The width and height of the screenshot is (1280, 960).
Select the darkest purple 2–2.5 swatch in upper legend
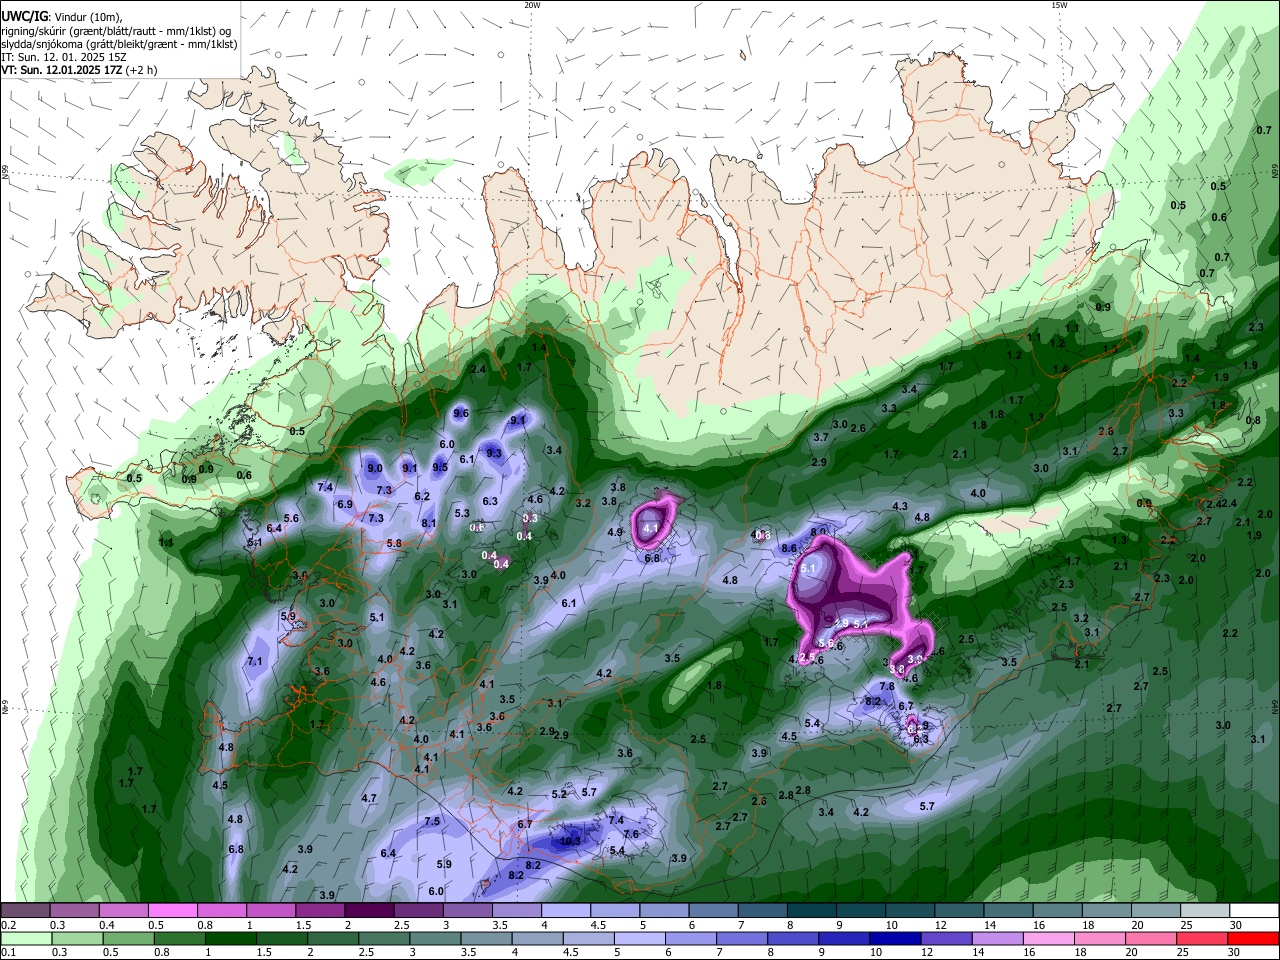369,911
